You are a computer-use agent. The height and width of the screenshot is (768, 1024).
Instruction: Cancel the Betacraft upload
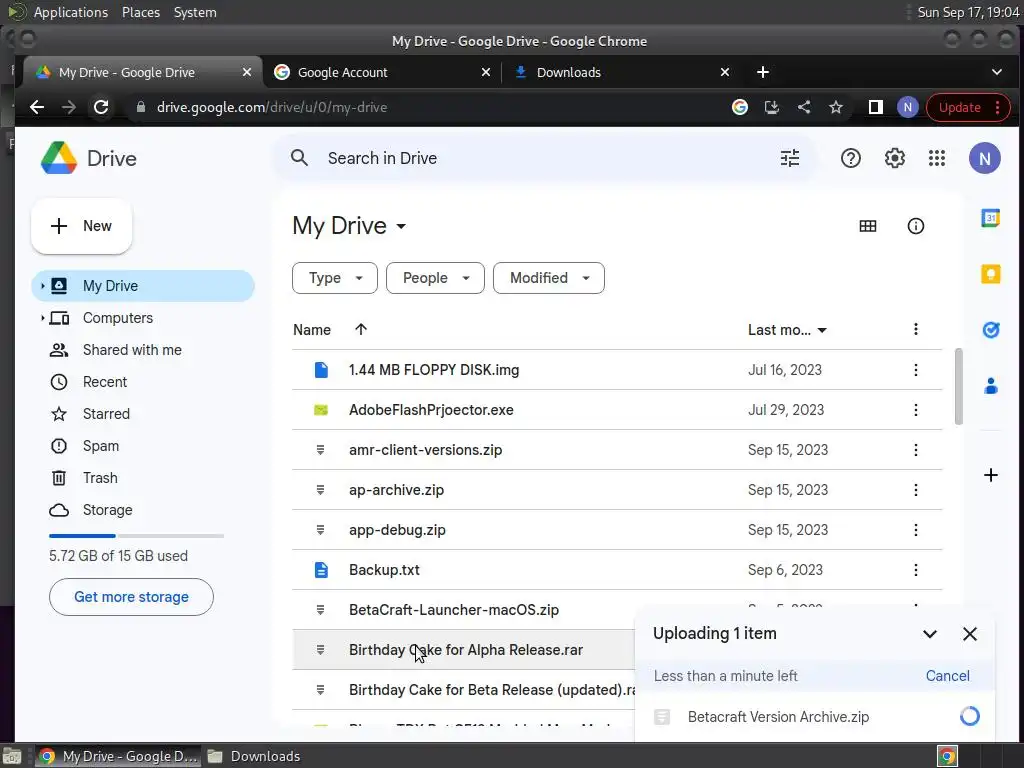(947, 676)
